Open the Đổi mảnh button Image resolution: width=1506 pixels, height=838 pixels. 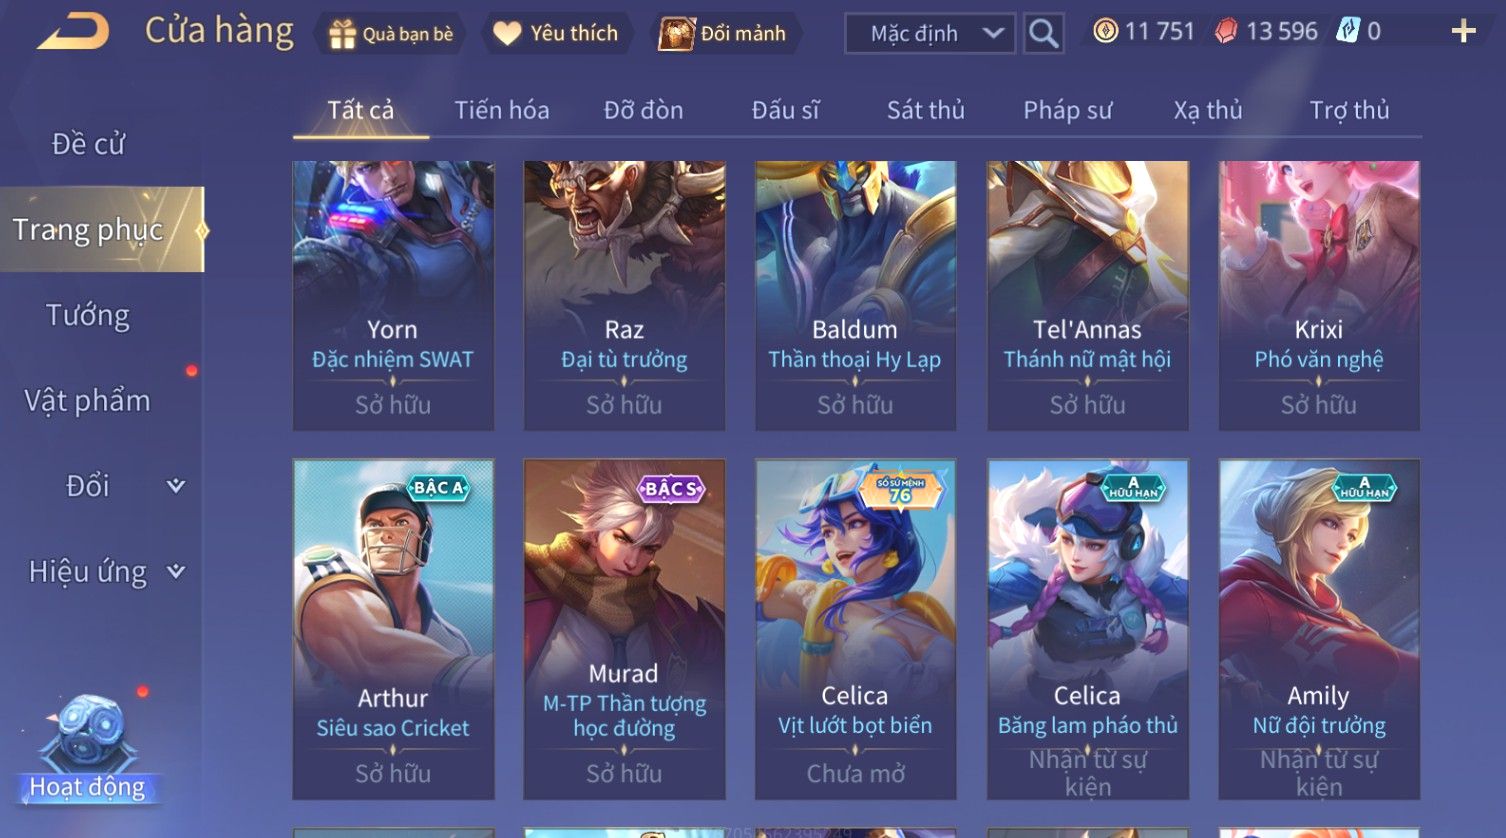pos(722,34)
